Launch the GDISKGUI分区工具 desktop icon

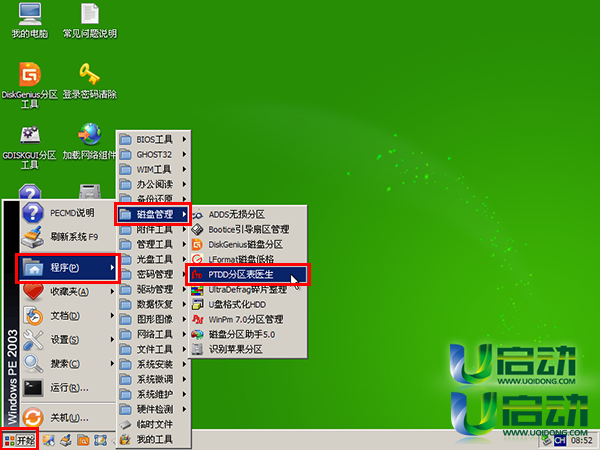click(x=30, y=147)
